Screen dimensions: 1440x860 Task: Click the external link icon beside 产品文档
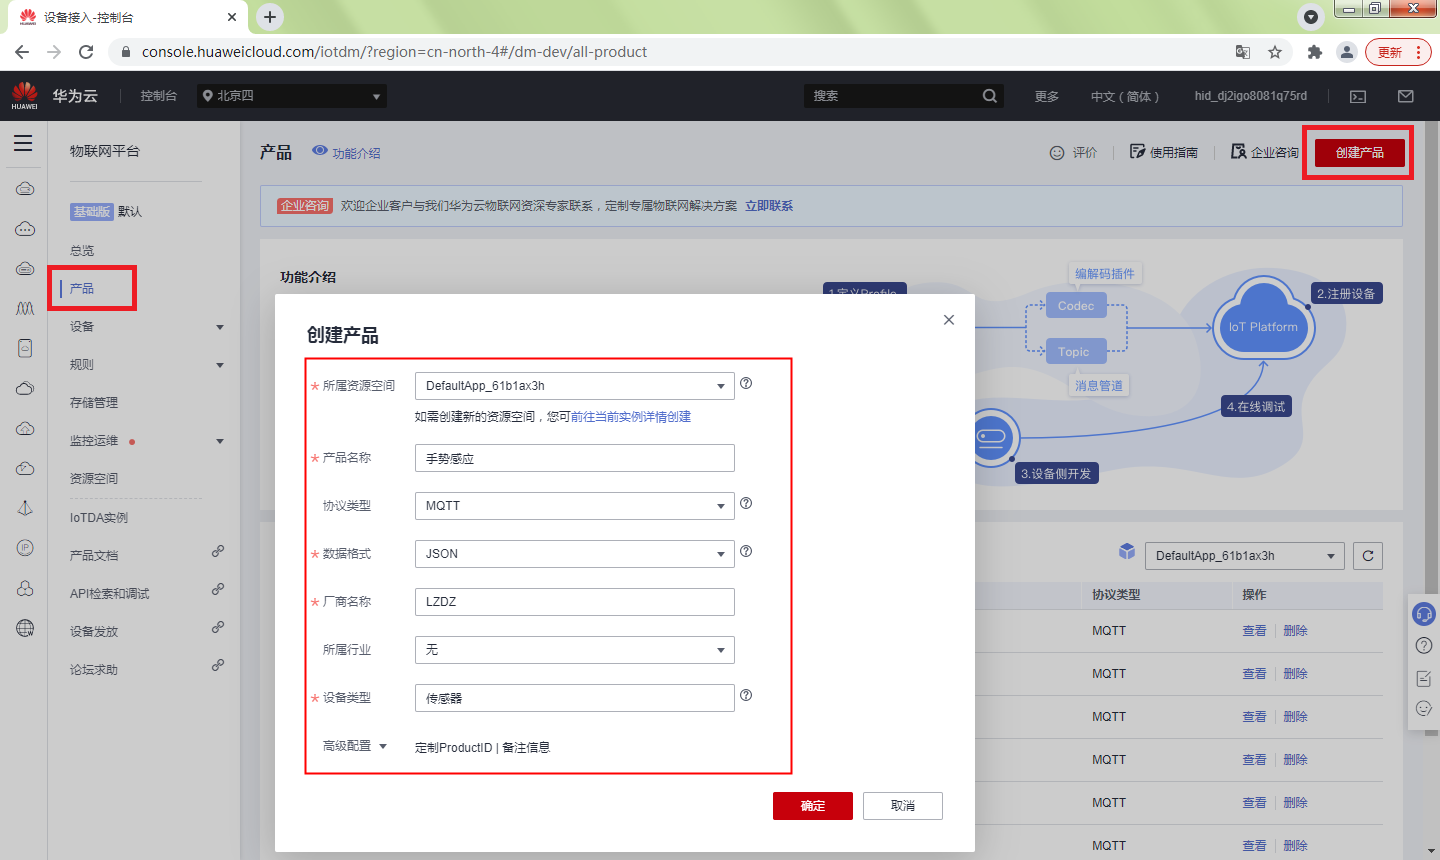pos(217,551)
